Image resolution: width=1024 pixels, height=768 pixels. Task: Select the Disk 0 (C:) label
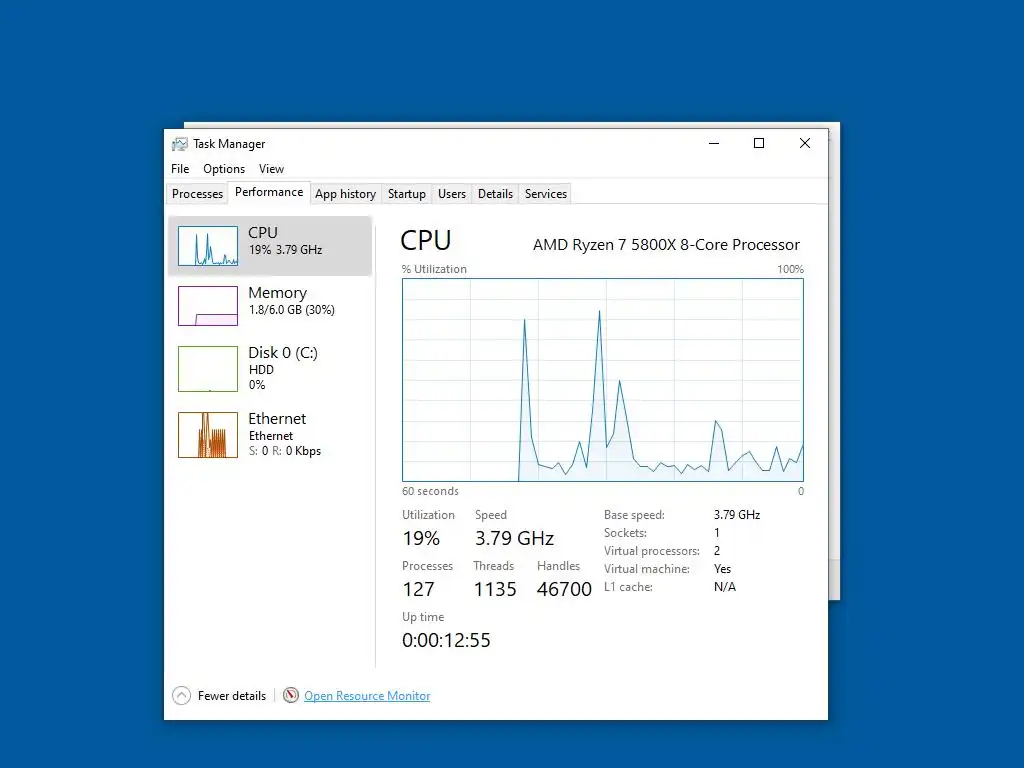click(x=283, y=353)
